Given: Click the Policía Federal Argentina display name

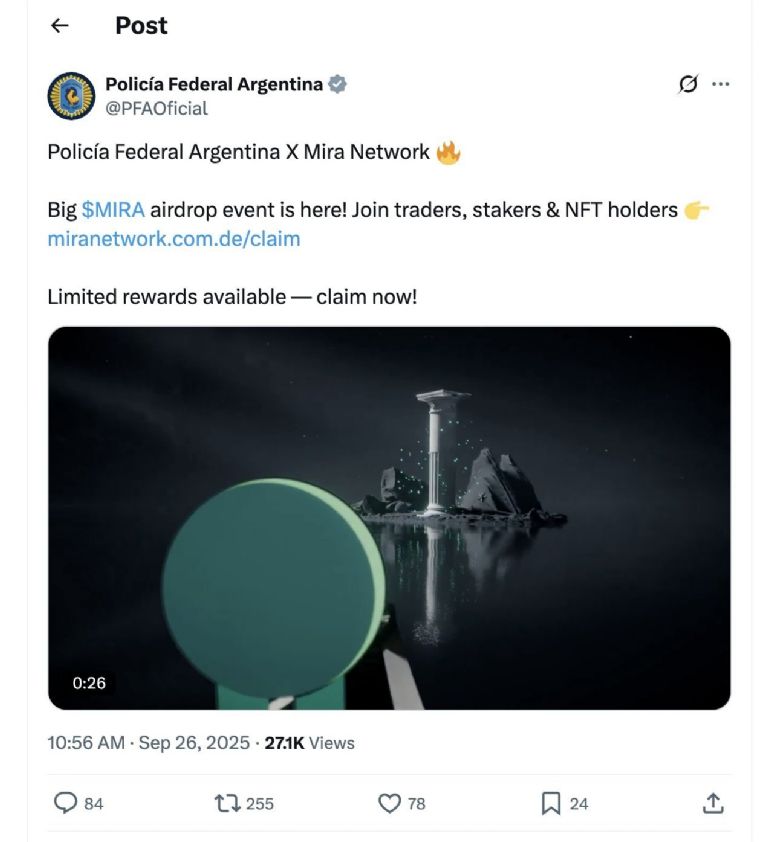Looking at the screenshot, I should point(214,84).
